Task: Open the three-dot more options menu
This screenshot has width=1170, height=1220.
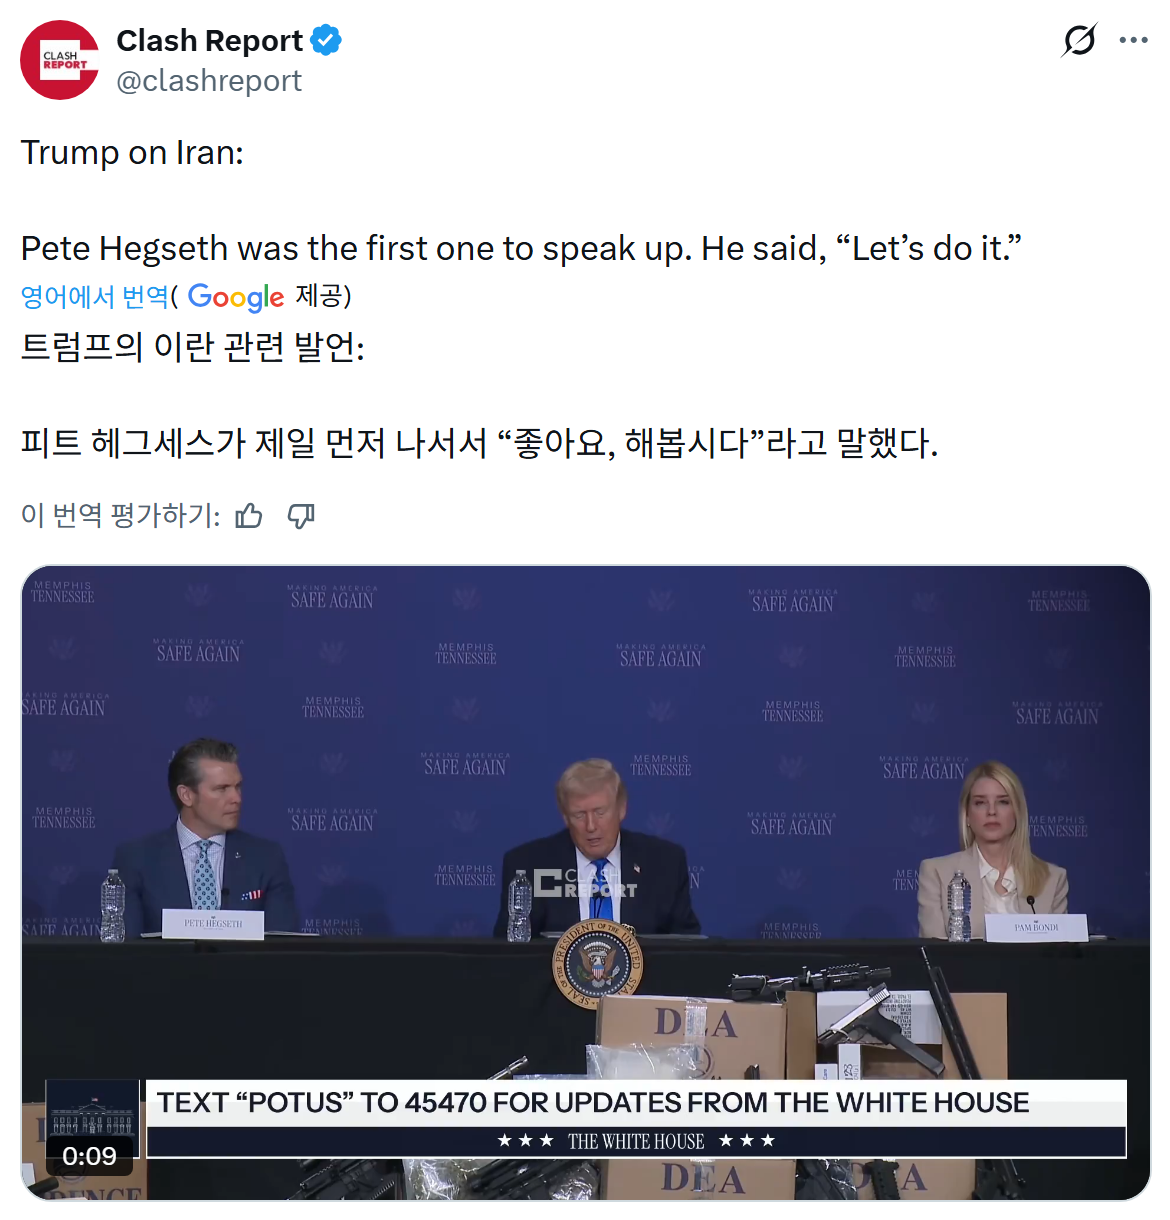Action: point(1133,40)
